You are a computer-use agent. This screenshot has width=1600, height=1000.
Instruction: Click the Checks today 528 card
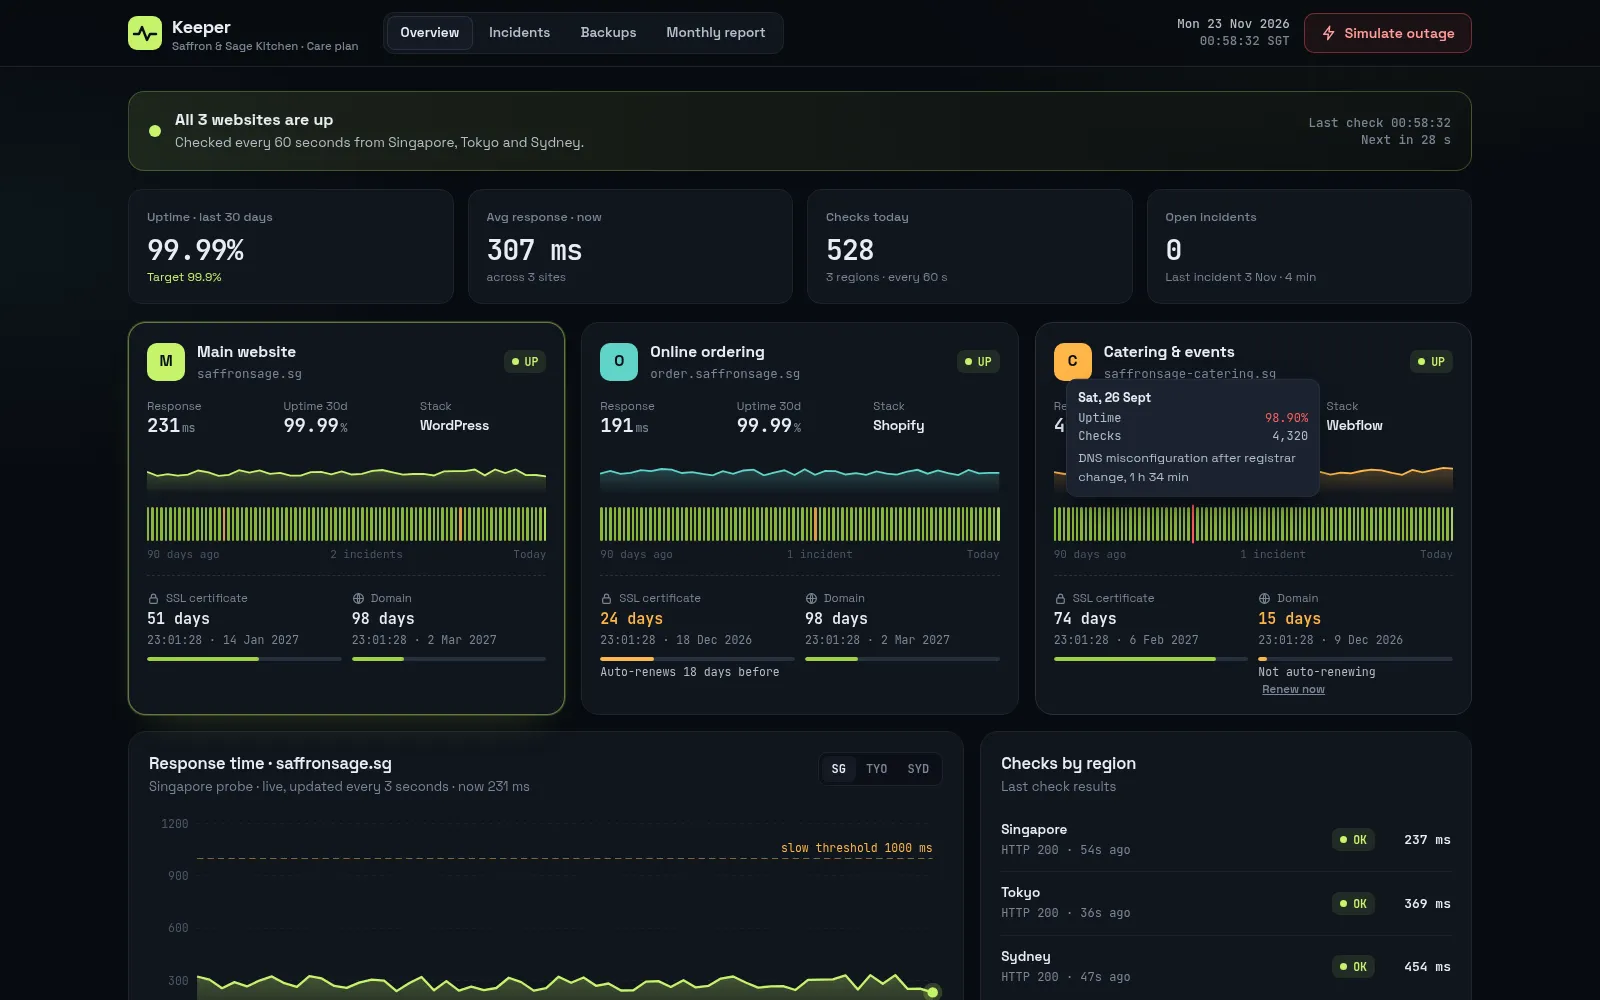click(969, 247)
